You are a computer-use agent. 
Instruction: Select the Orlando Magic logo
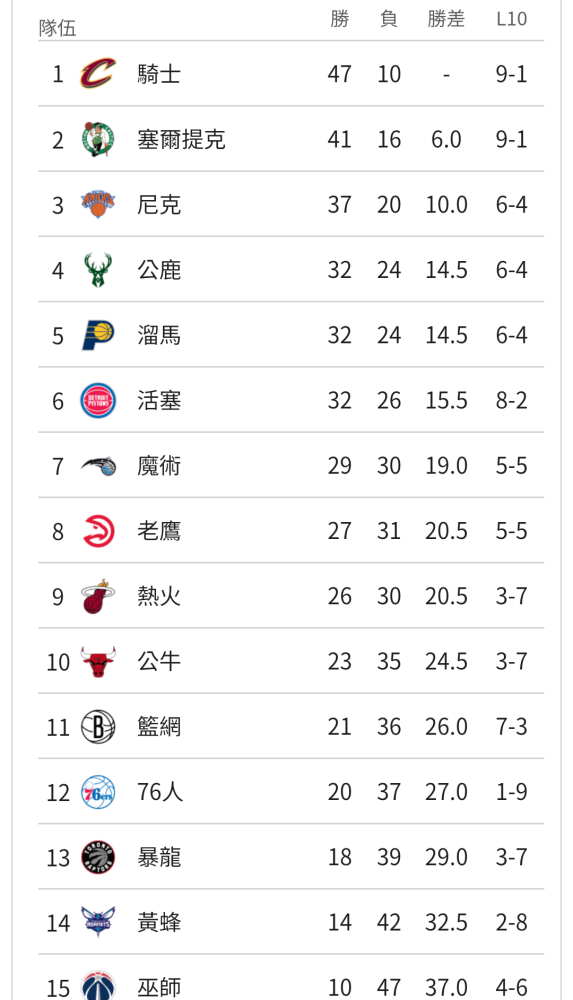click(98, 466)
